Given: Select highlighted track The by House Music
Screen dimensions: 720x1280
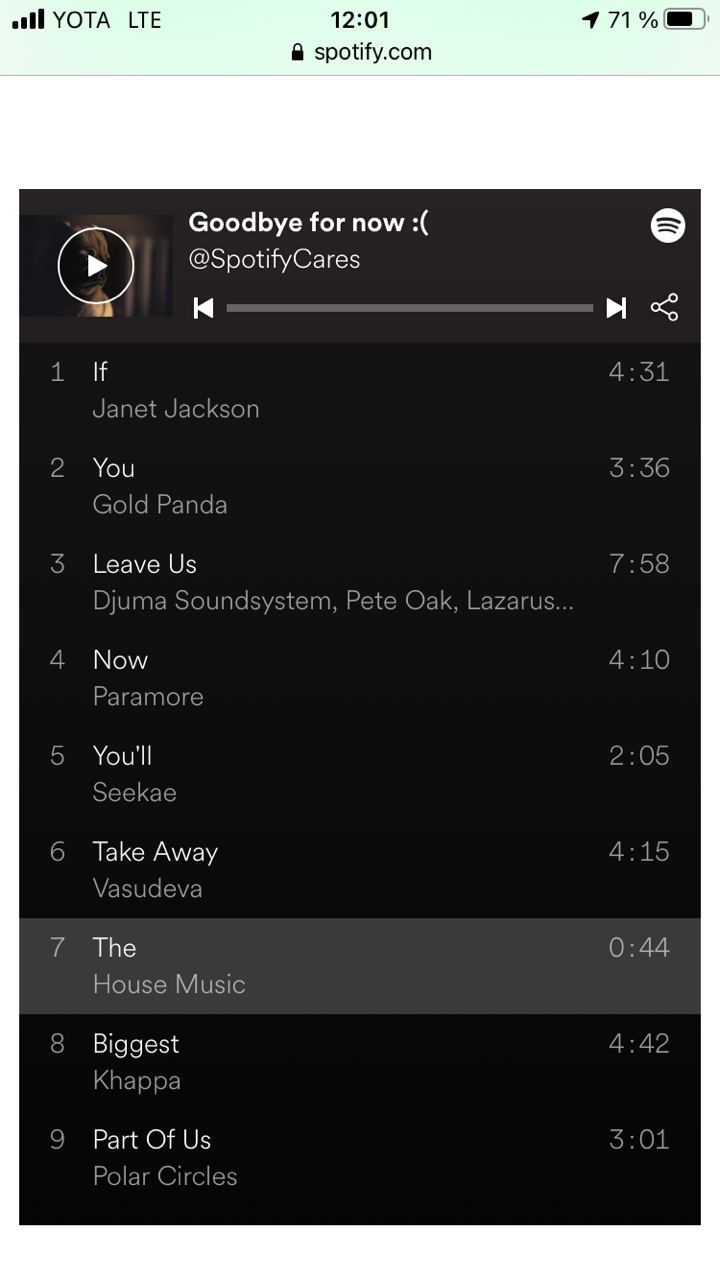Looking at the screenshot, I should click(x=360, y=966).
